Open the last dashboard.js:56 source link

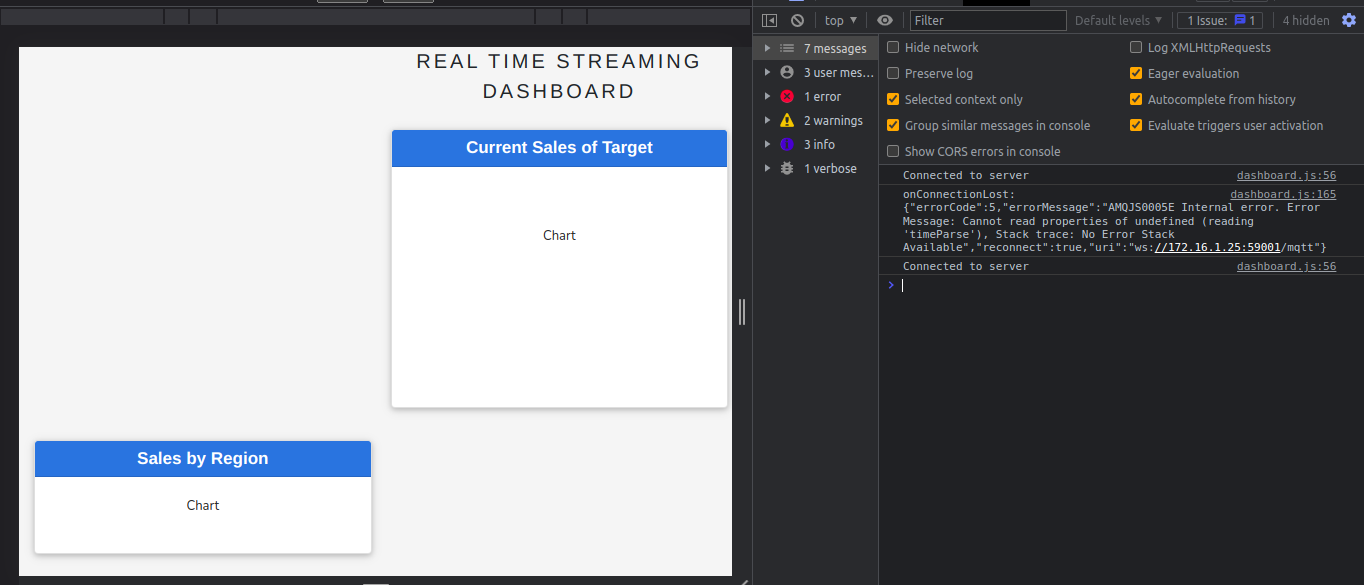pyautogui.click(x=1286, y=266)
